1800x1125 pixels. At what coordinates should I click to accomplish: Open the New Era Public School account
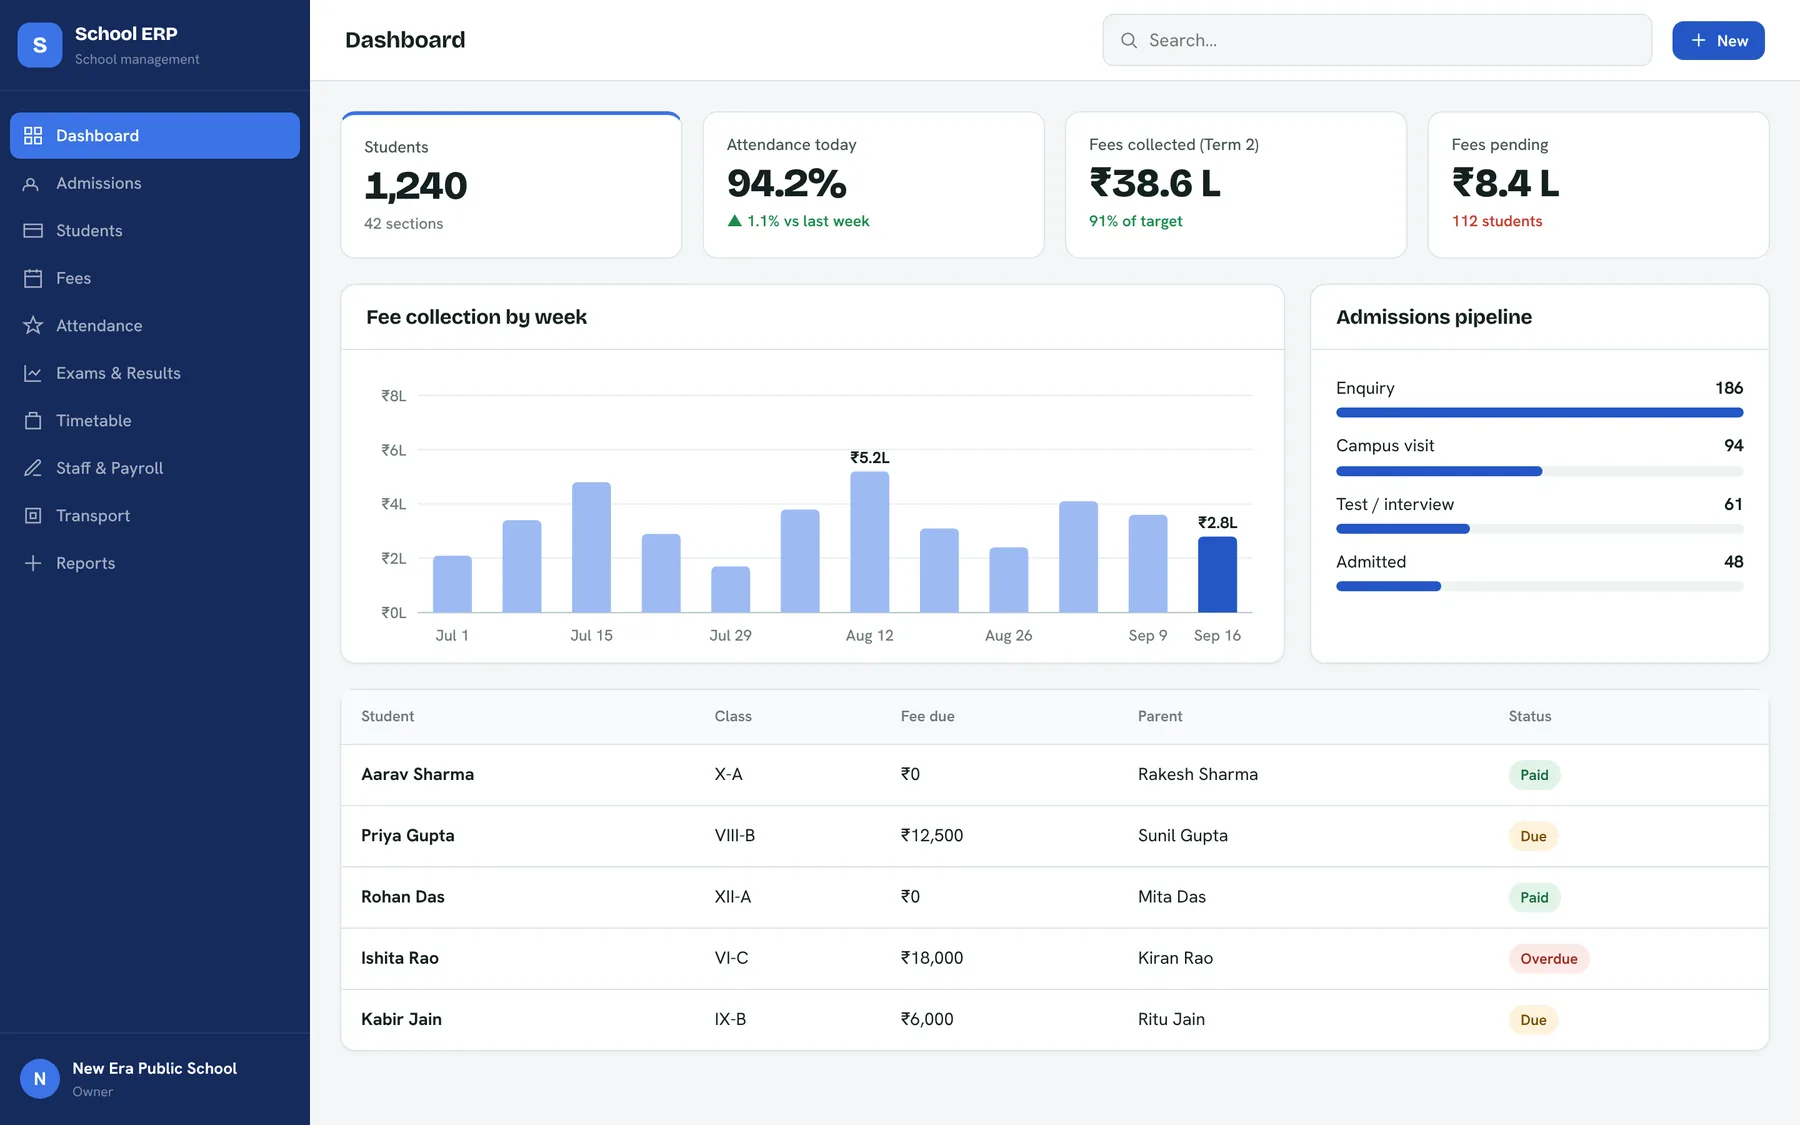point(155,1078)
